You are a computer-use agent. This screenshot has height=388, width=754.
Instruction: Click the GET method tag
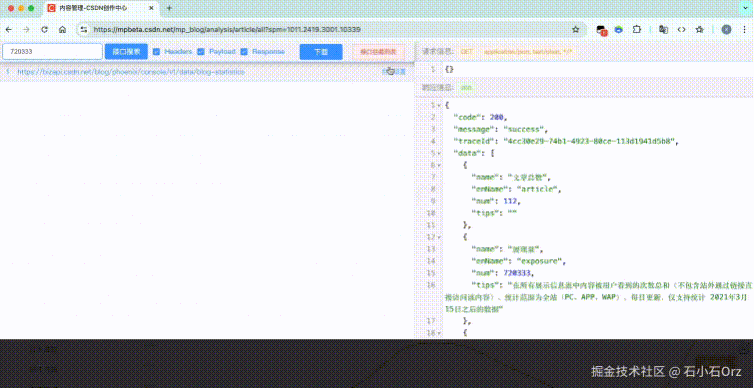tap(466, 51)
